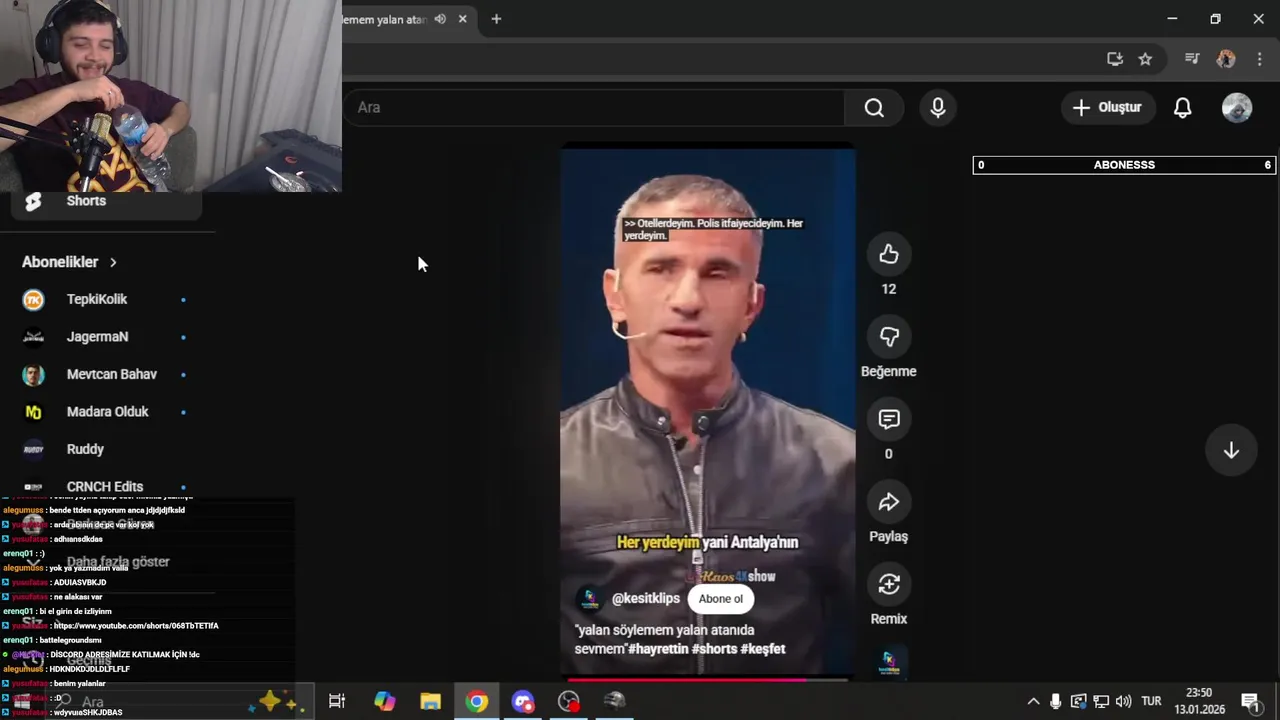The image size is (1280, 720).
Task: Open OBS Studio taskbar icon
Action: 569,702
